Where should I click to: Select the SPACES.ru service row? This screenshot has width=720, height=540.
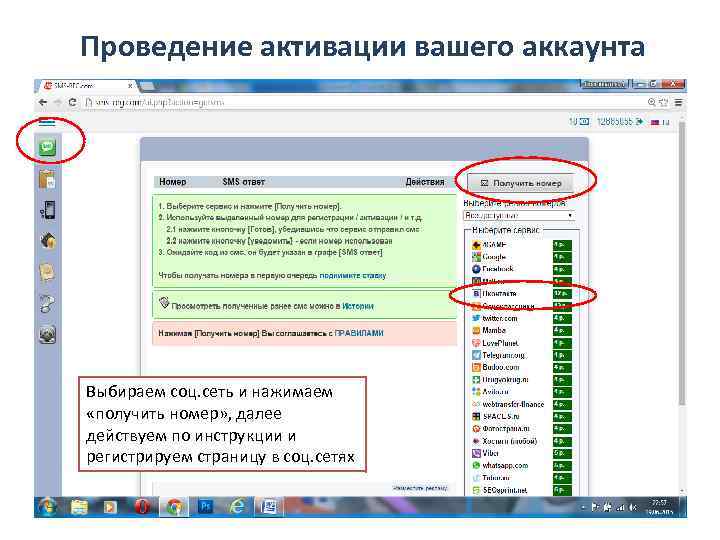(x=521, y=416)
